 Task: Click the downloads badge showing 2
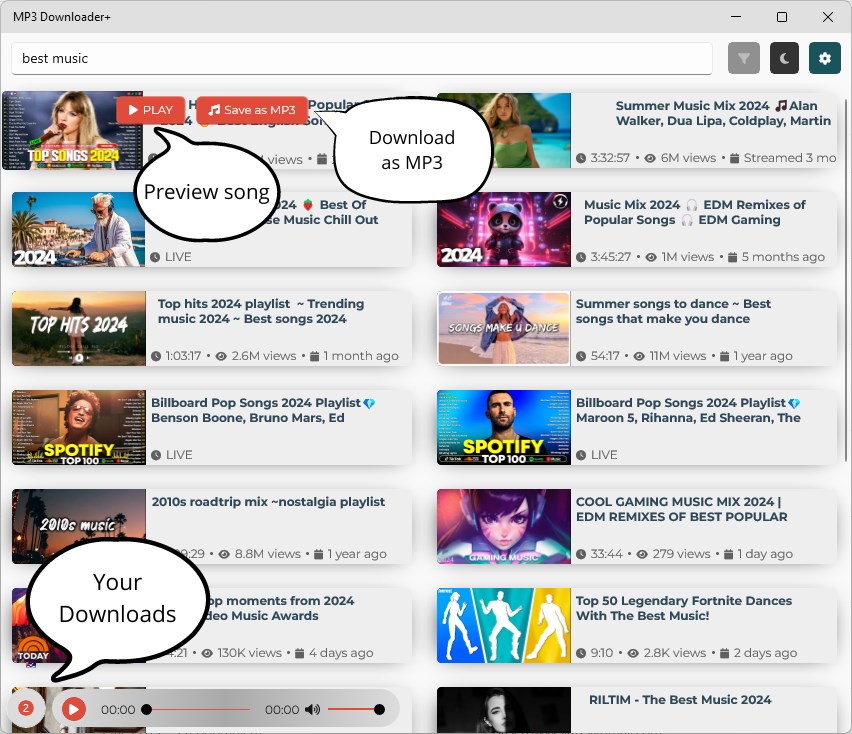click(26, 708)
